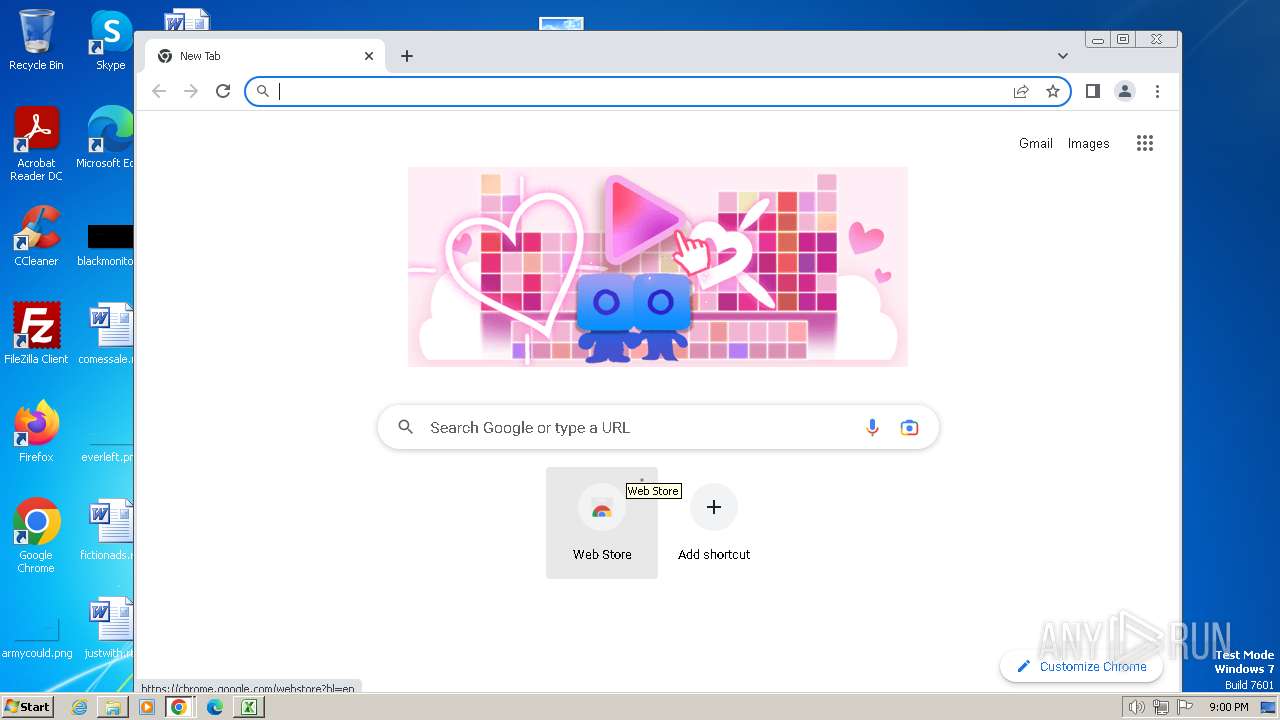The image size is (1280, 720).
Task: Open the Images link
Action: (1088, 143)
